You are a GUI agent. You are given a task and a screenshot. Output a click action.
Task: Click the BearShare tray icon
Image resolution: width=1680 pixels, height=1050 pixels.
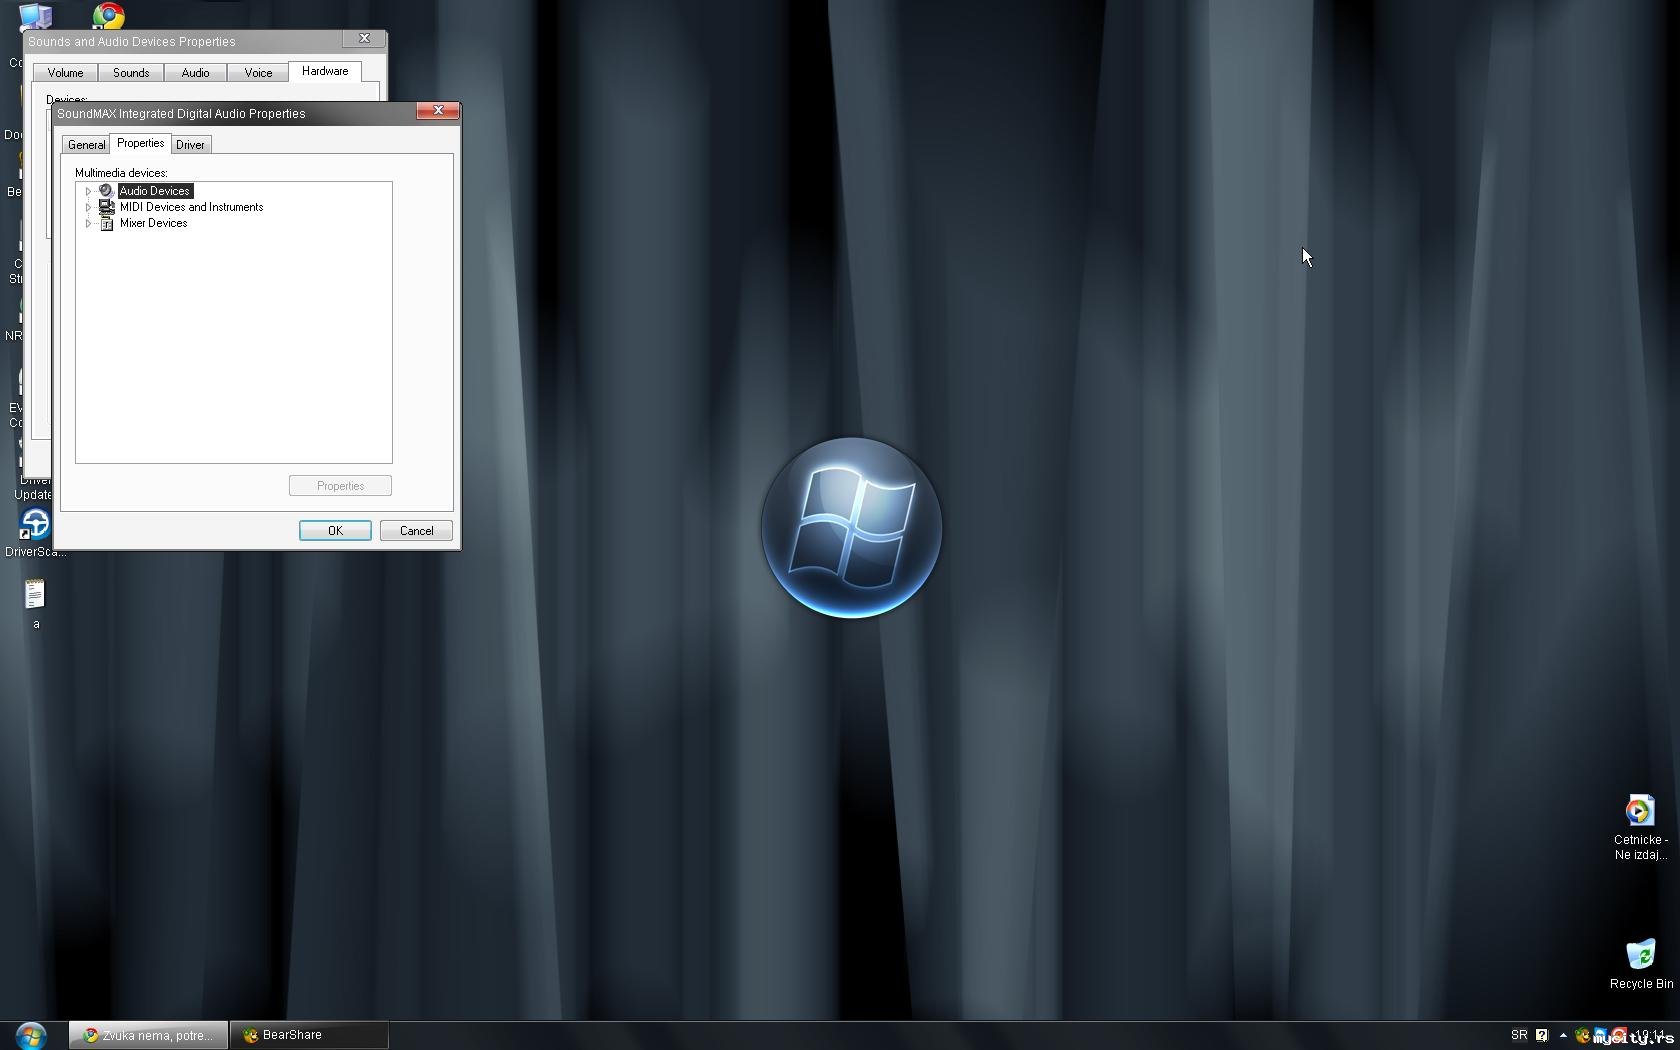coord(1582,1035)
